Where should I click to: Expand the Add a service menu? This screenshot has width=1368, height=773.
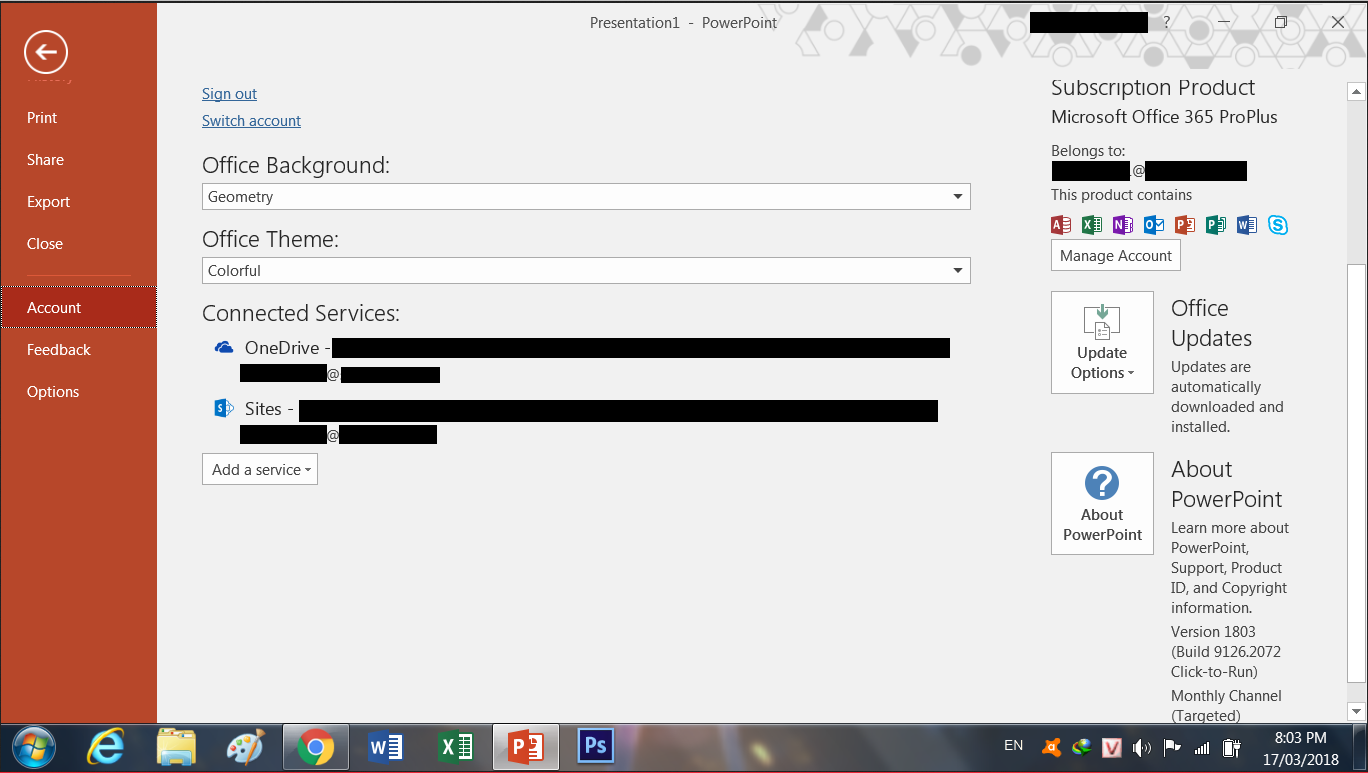click(260, 470)
